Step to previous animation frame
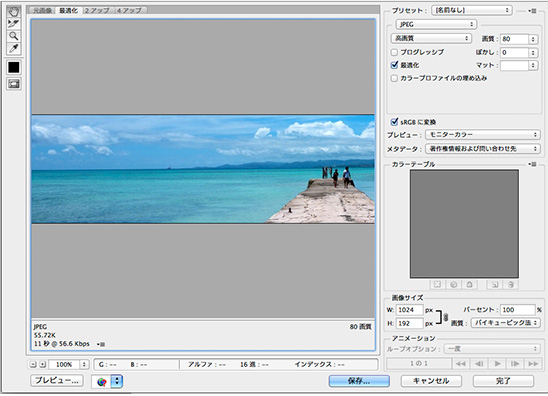This screenshot has height=396, width=548. pyautogui.click(x=479, y=364)
